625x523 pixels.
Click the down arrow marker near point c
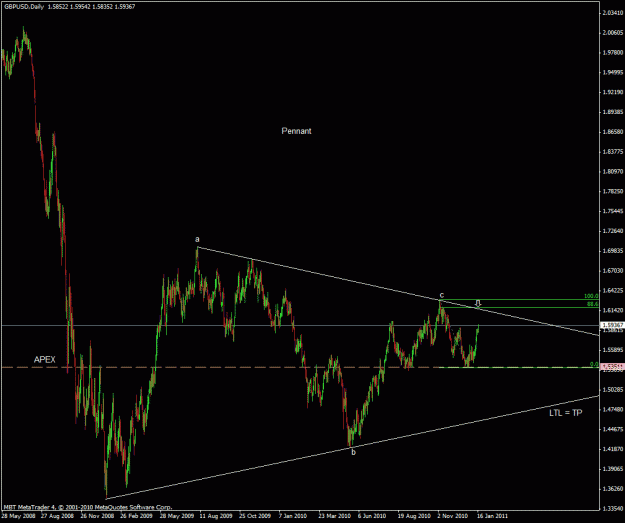point(478,303)
